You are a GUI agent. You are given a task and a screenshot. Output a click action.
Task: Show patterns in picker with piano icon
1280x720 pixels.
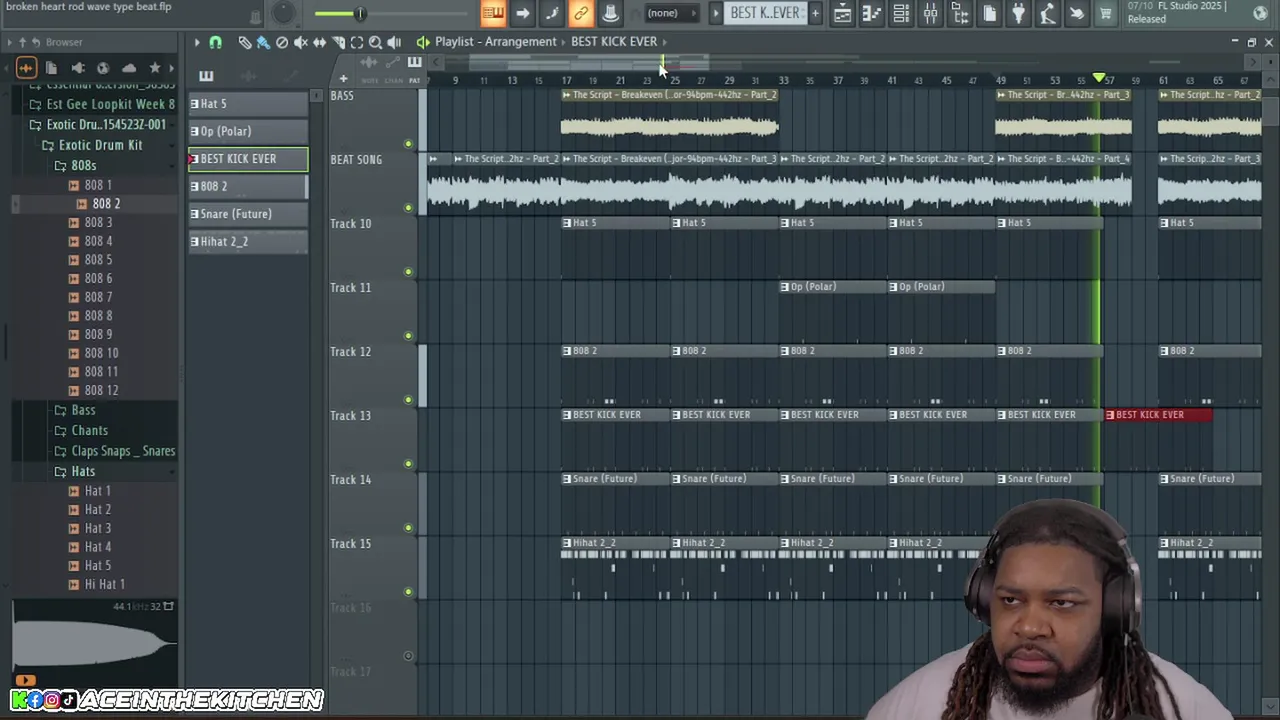pyautogui.click(x=206, y=76)
